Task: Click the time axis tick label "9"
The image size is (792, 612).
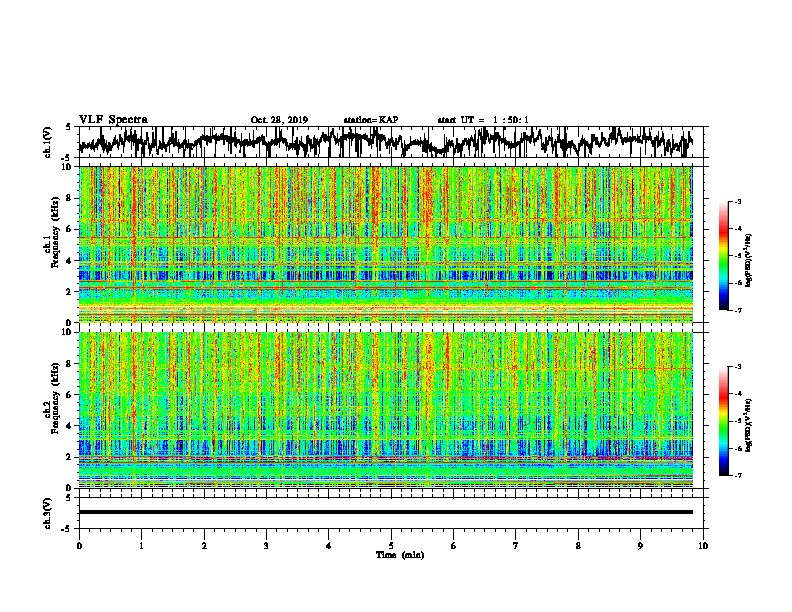Action: click(x=640, y=546)
